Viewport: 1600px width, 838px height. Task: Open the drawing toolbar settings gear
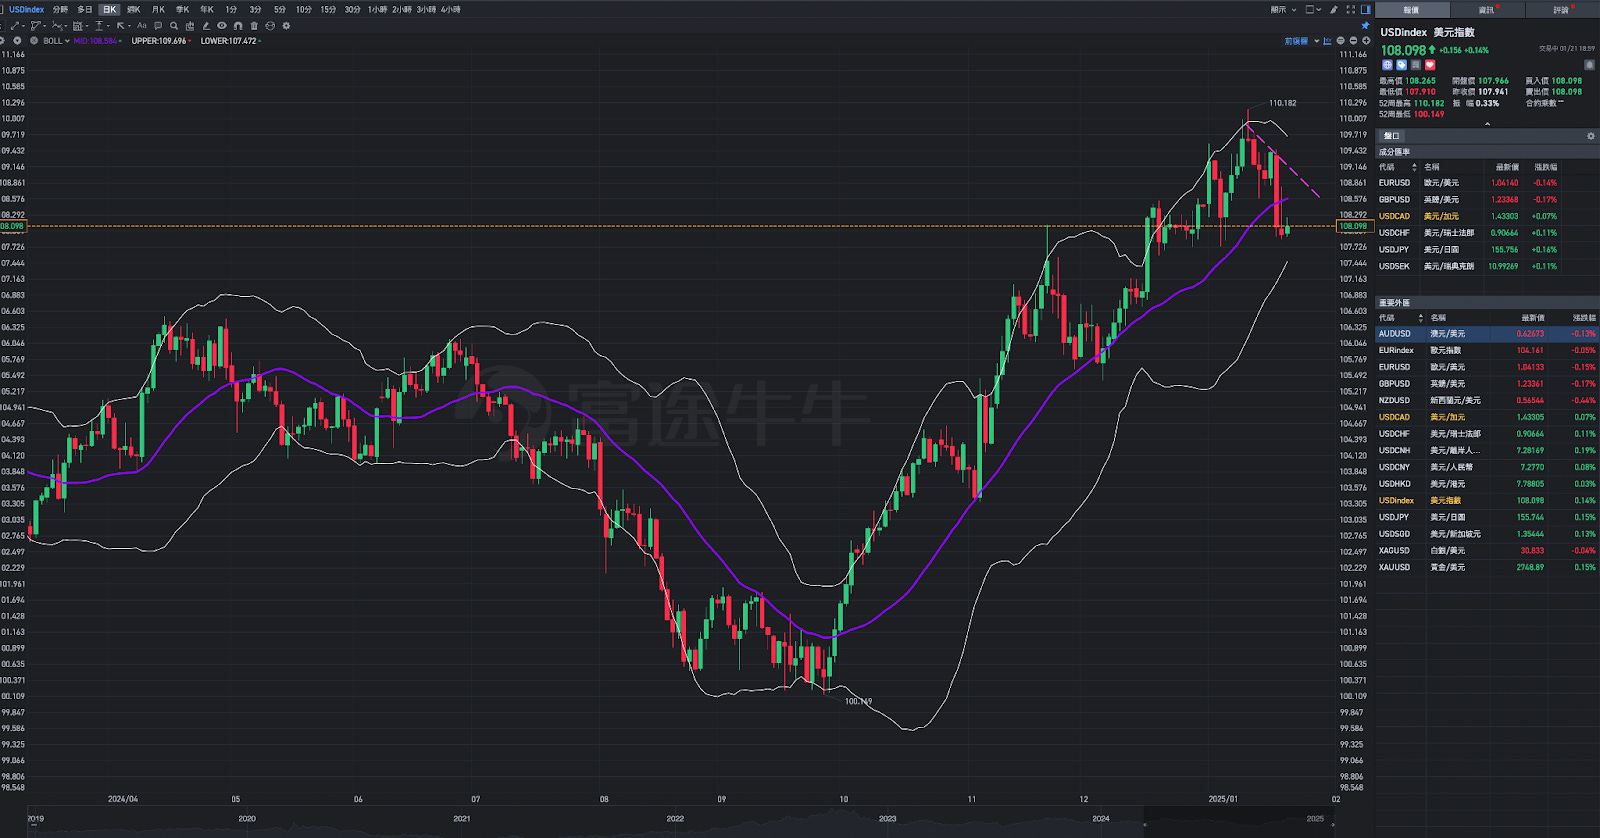click(286, 26)
